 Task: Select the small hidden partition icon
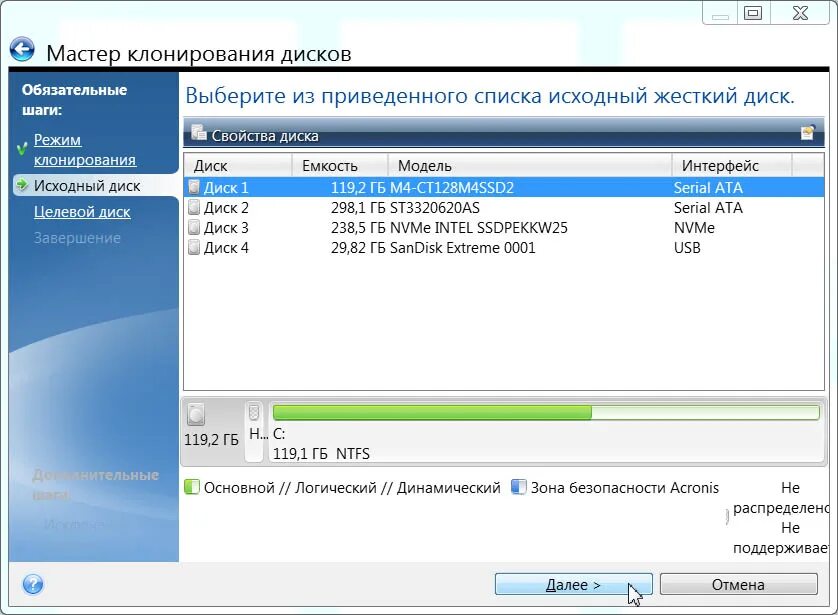pos(254,412)
